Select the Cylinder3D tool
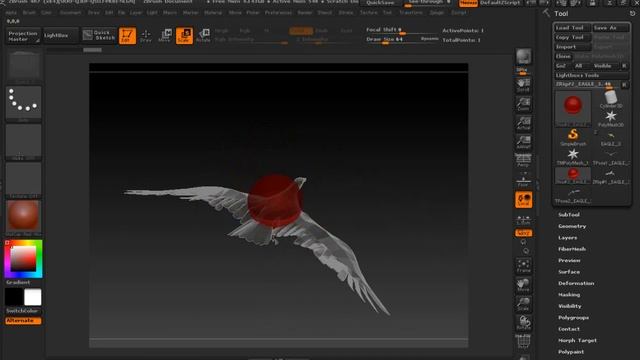The height and width of the screenshot is (360, 640). [x=611, y=99]
